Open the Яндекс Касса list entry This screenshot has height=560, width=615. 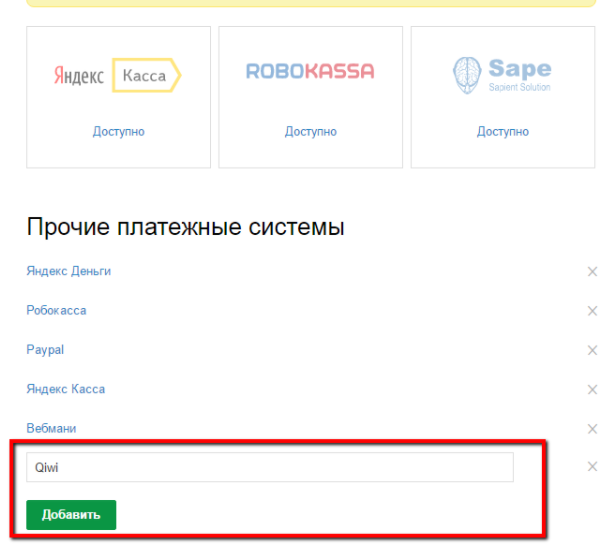coord(66,389)
